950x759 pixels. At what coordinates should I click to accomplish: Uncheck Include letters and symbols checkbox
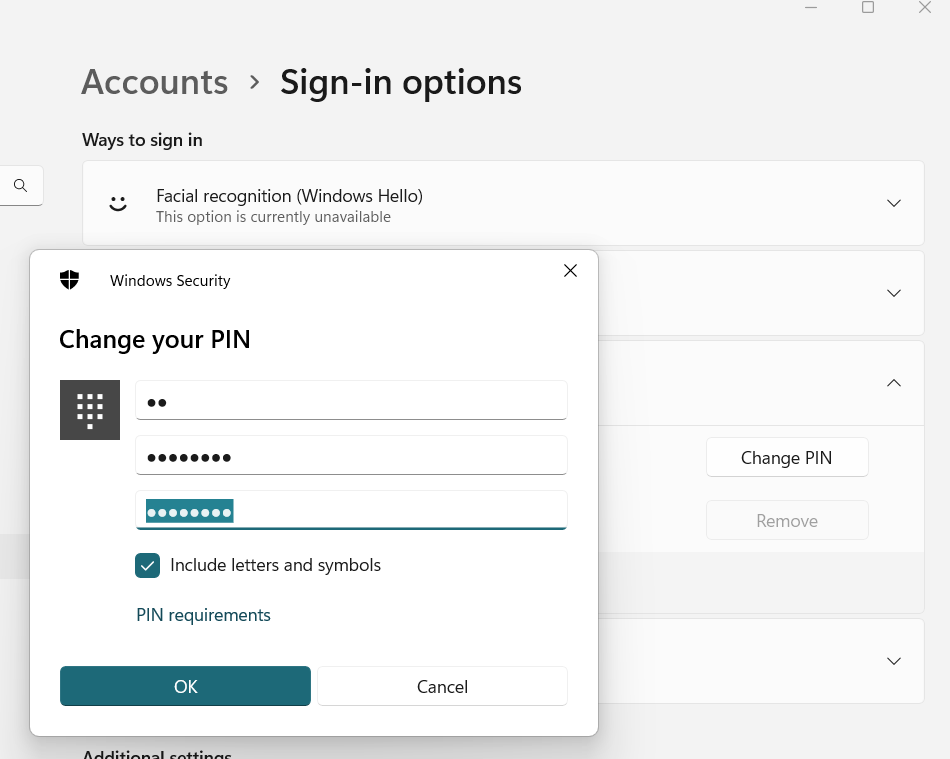[x=148, y=566]
